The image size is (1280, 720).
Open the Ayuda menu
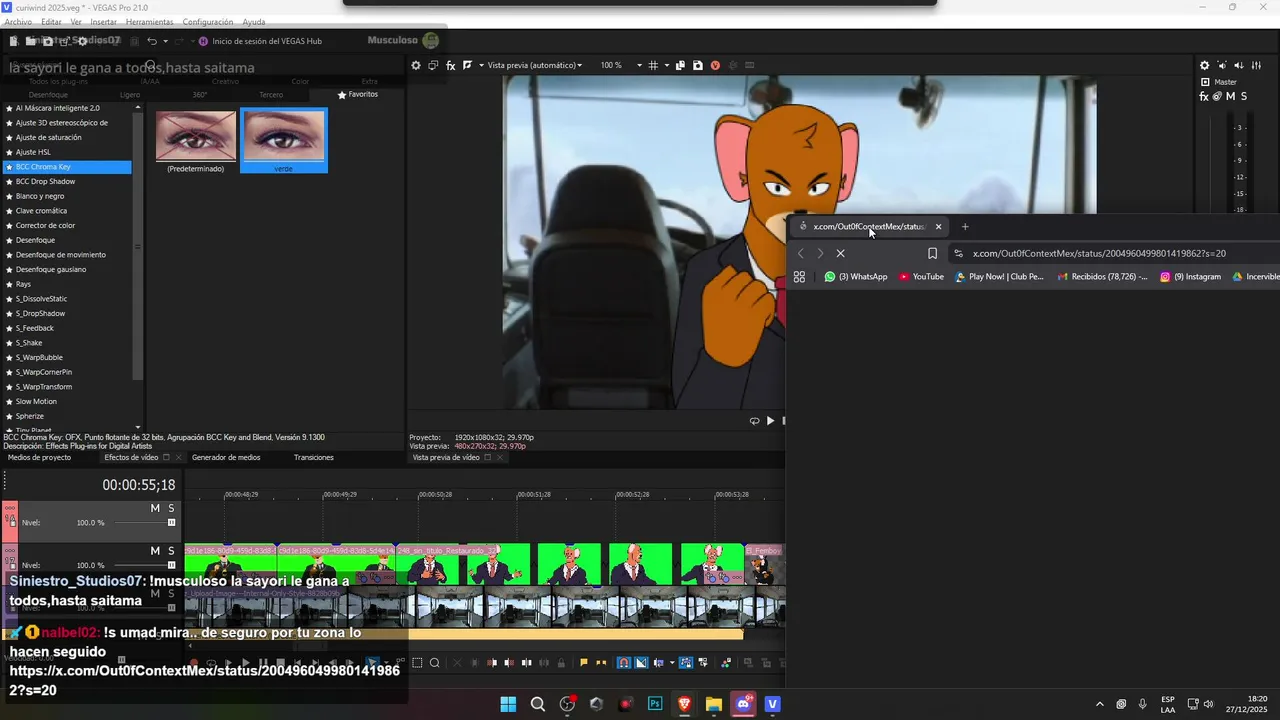(254, 21)
